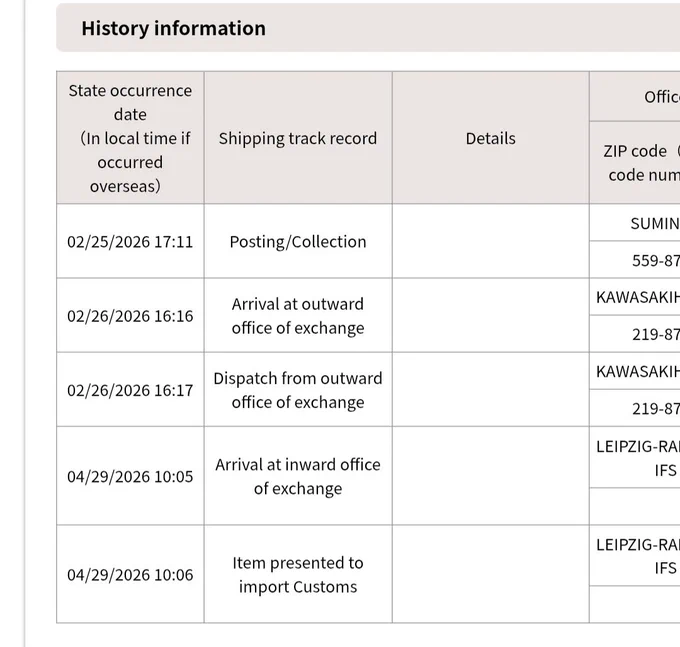Click the 04/29/2026 10:05 date cell
Image resolution: width=680 pixels, height=647 pixels.
(130, 476)
